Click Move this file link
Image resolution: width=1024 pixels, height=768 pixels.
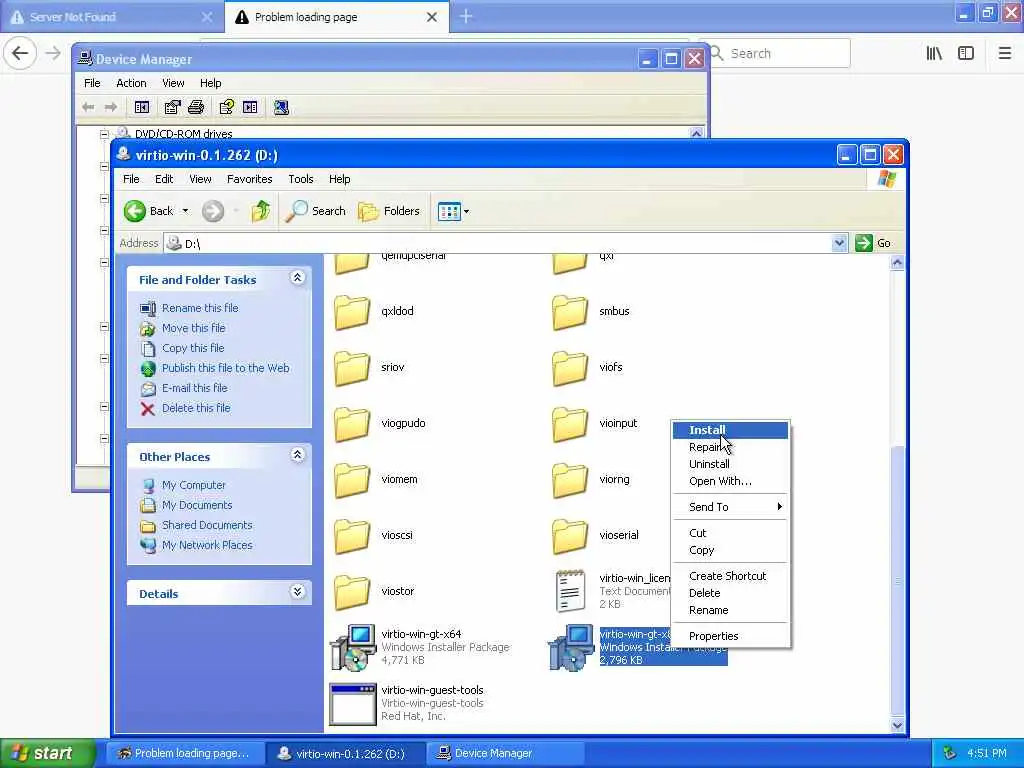coord(193,328)
